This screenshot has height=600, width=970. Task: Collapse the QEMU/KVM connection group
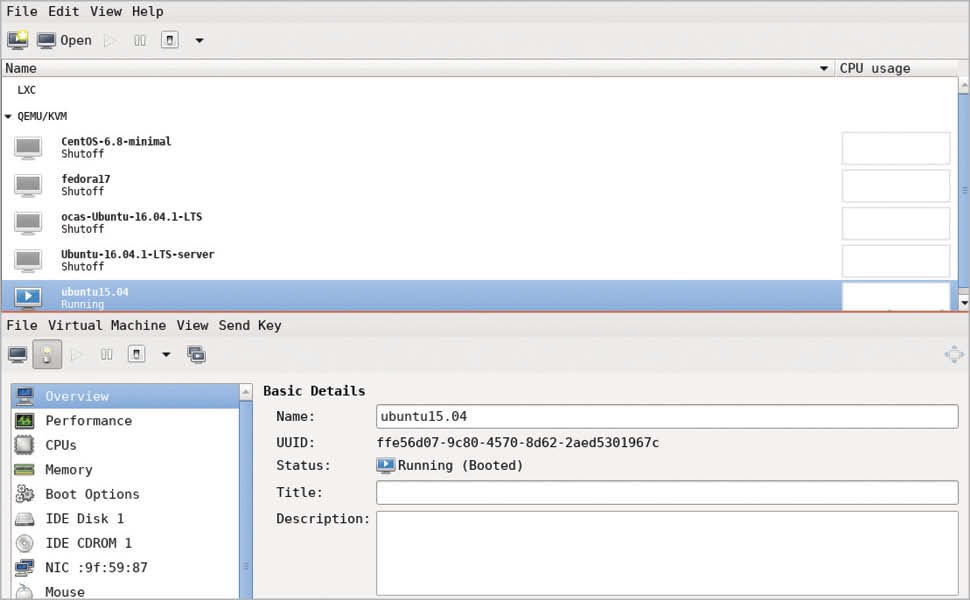9,116
